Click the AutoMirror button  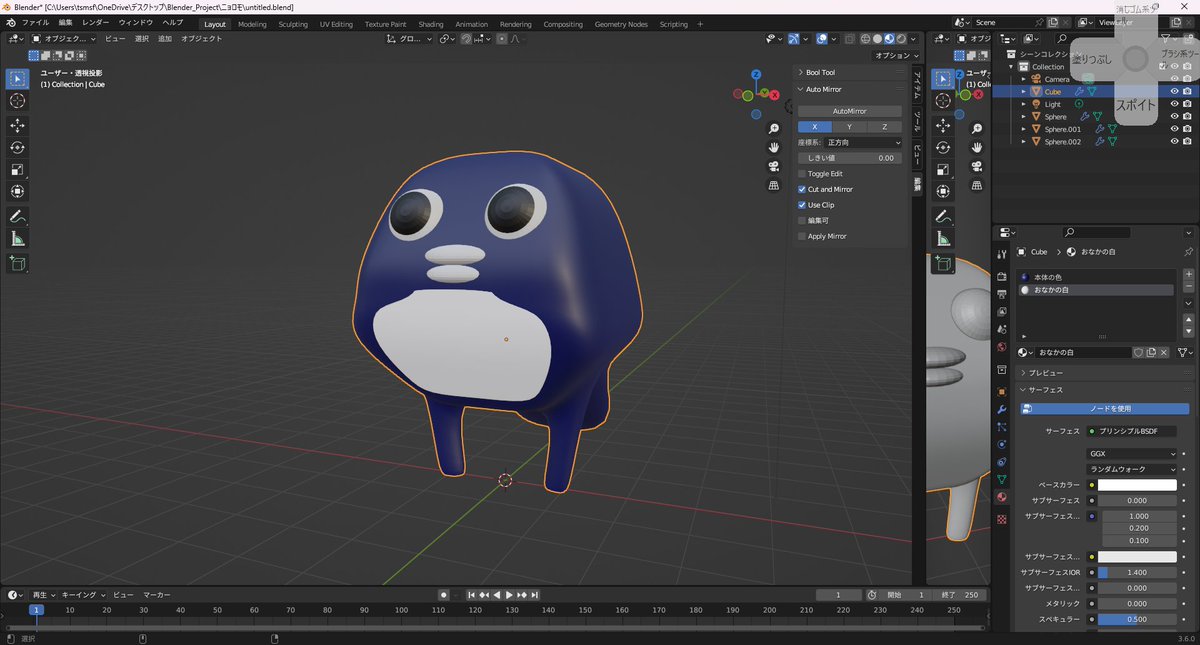coord(850,111)
